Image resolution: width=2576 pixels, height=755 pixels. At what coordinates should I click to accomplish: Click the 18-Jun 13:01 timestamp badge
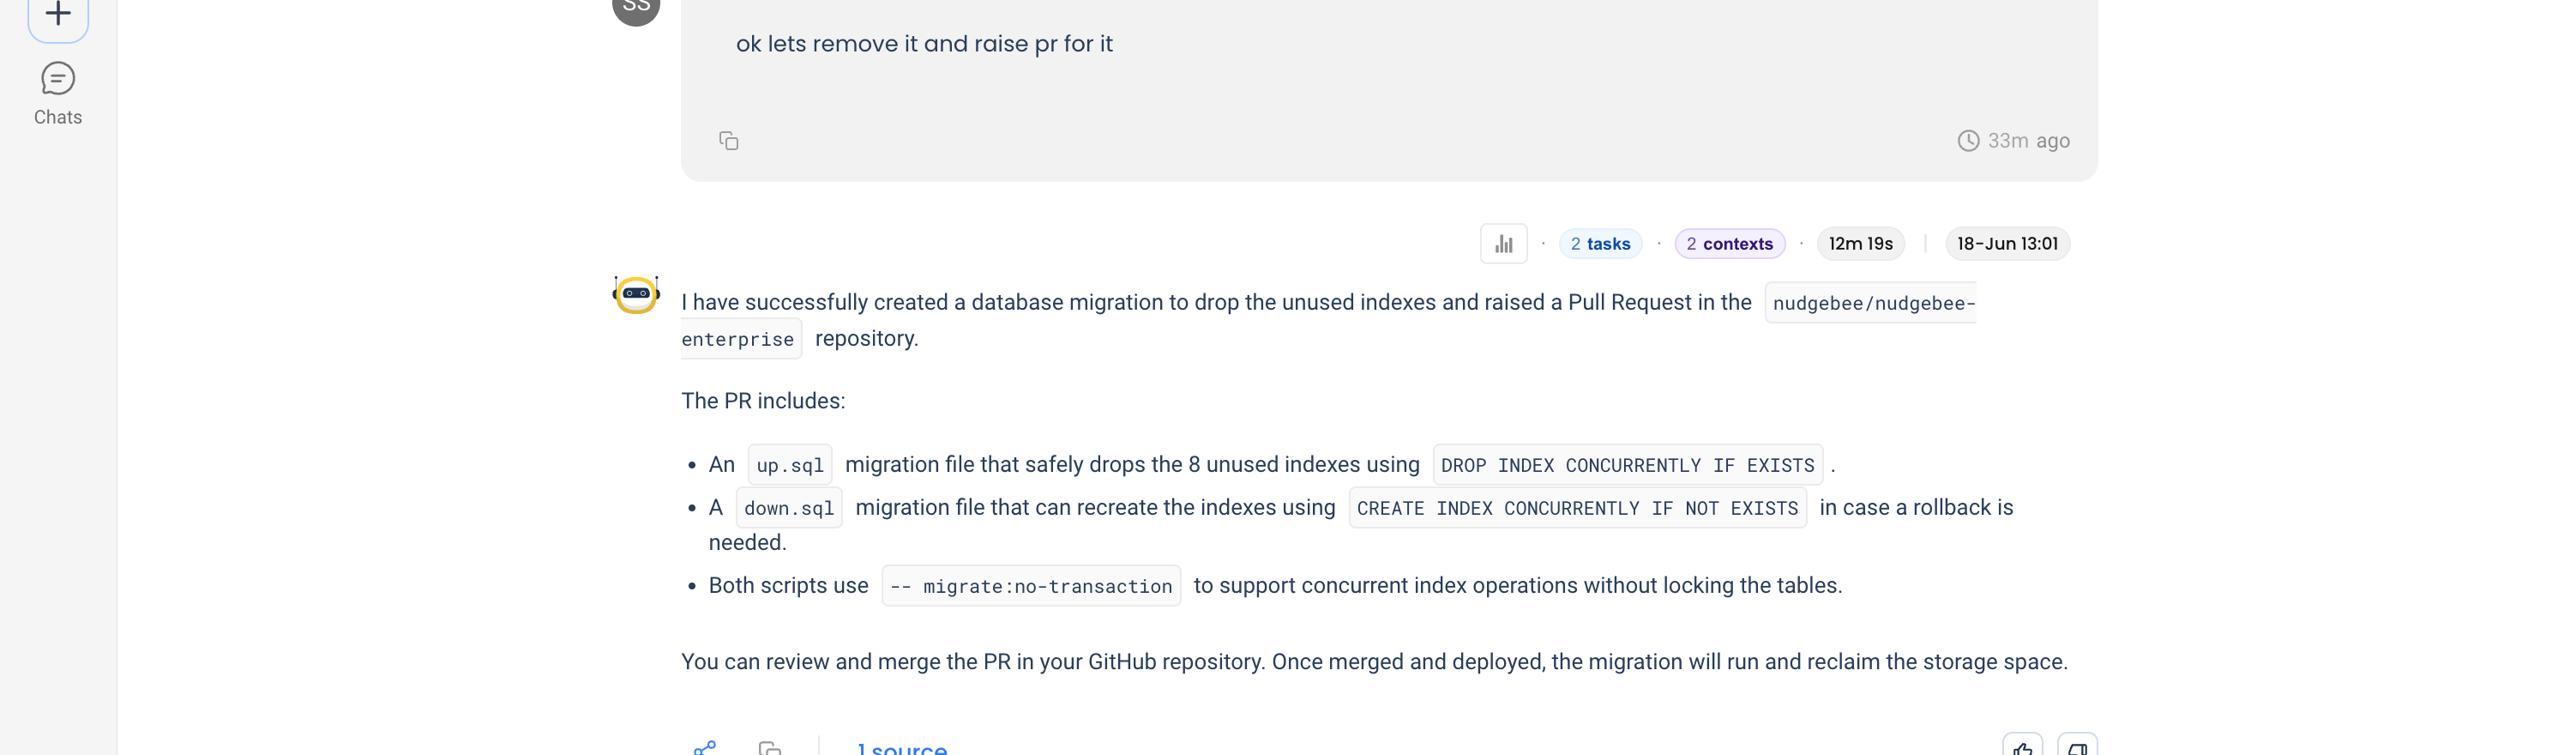[2007, 244]
